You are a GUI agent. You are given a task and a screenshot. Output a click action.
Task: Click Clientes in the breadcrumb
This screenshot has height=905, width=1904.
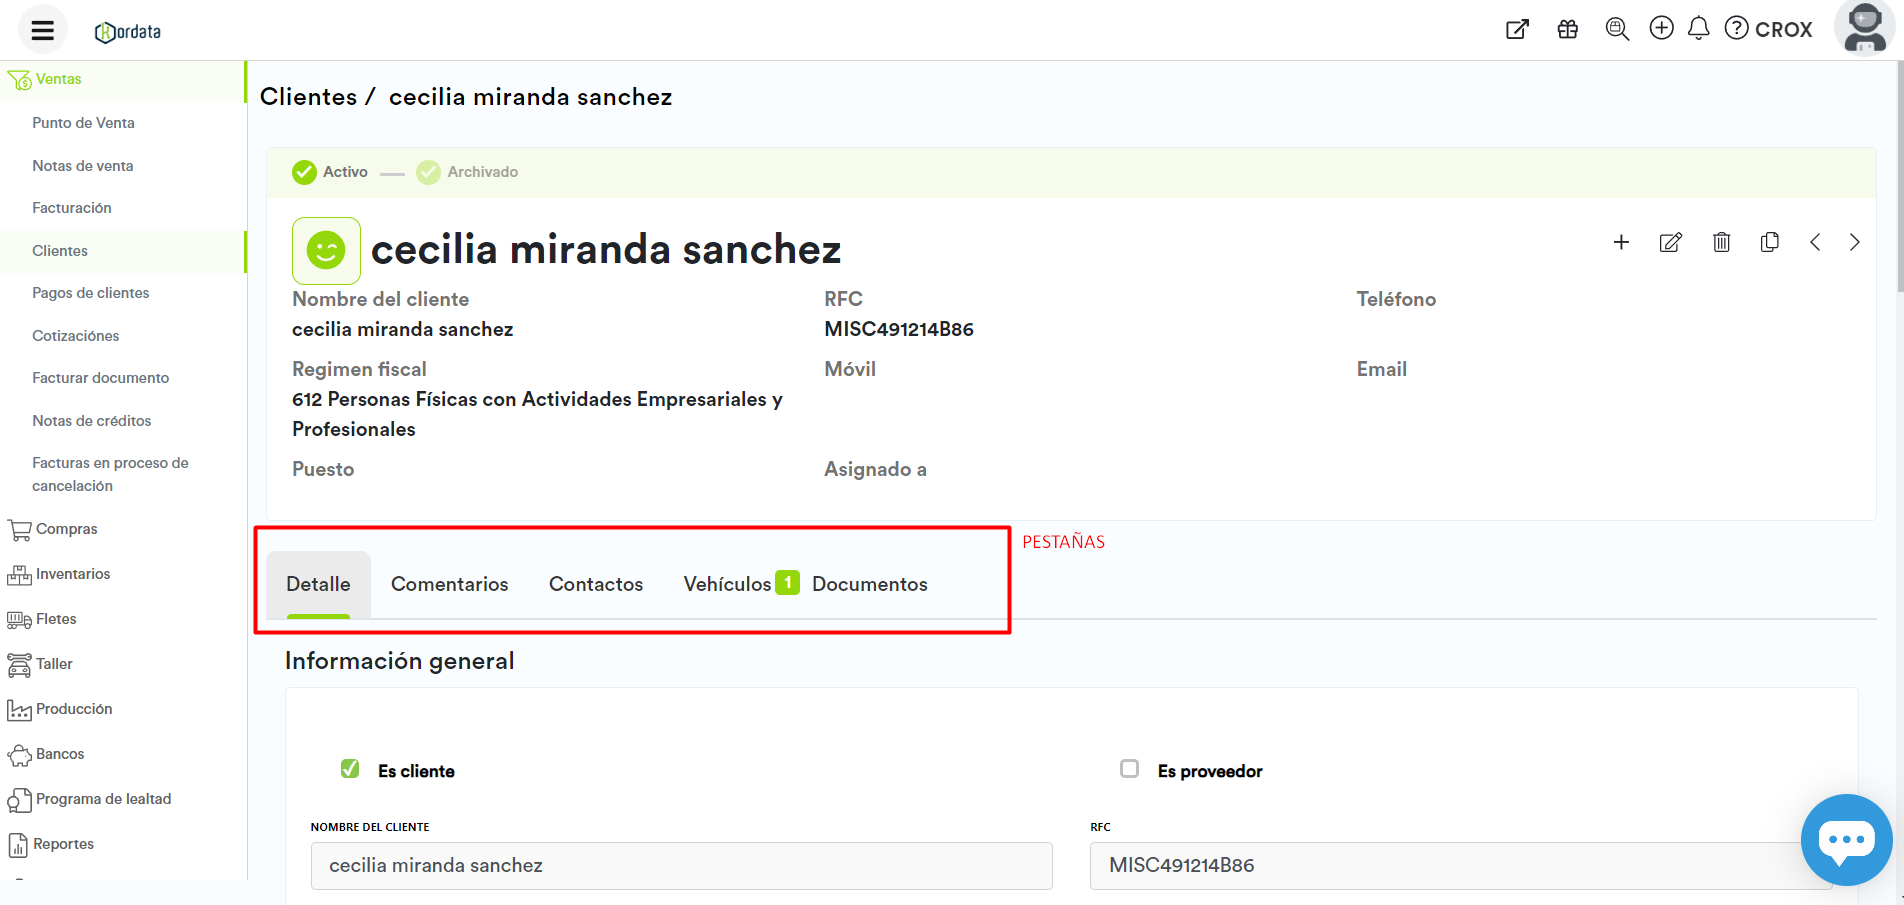point(308,97)
